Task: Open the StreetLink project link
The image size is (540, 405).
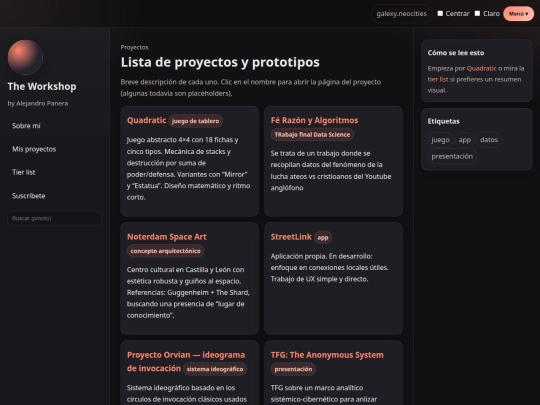Action: [291, 237]
